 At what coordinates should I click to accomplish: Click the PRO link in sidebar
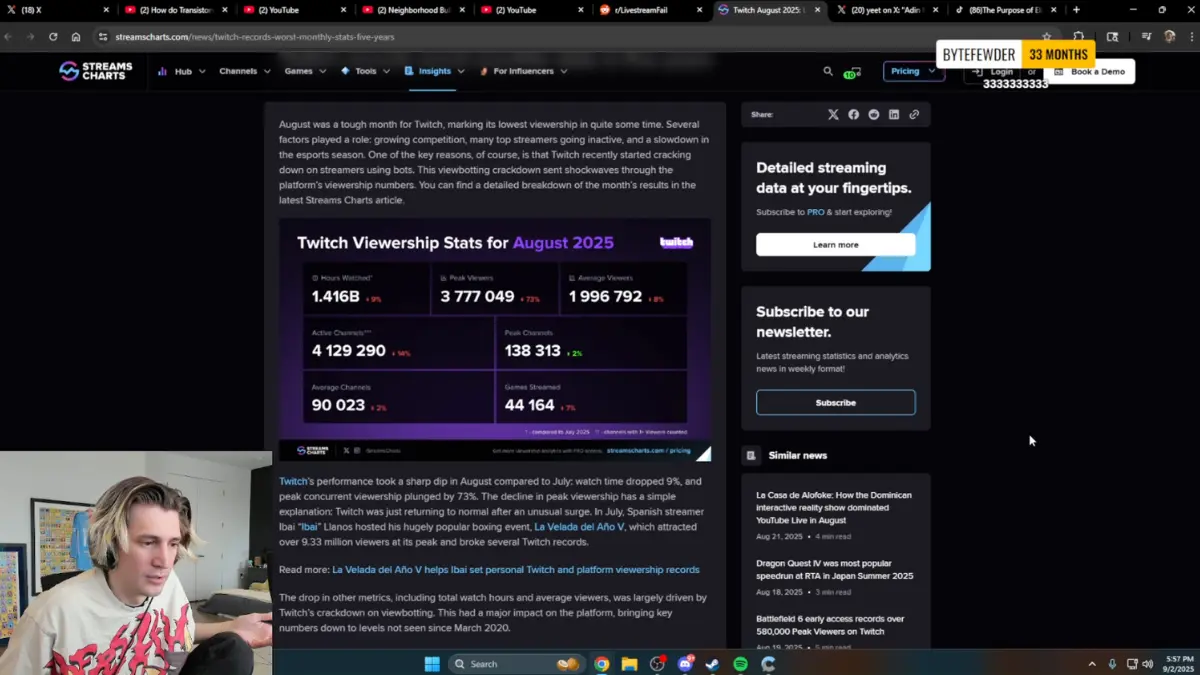click(x=816, y=212)
